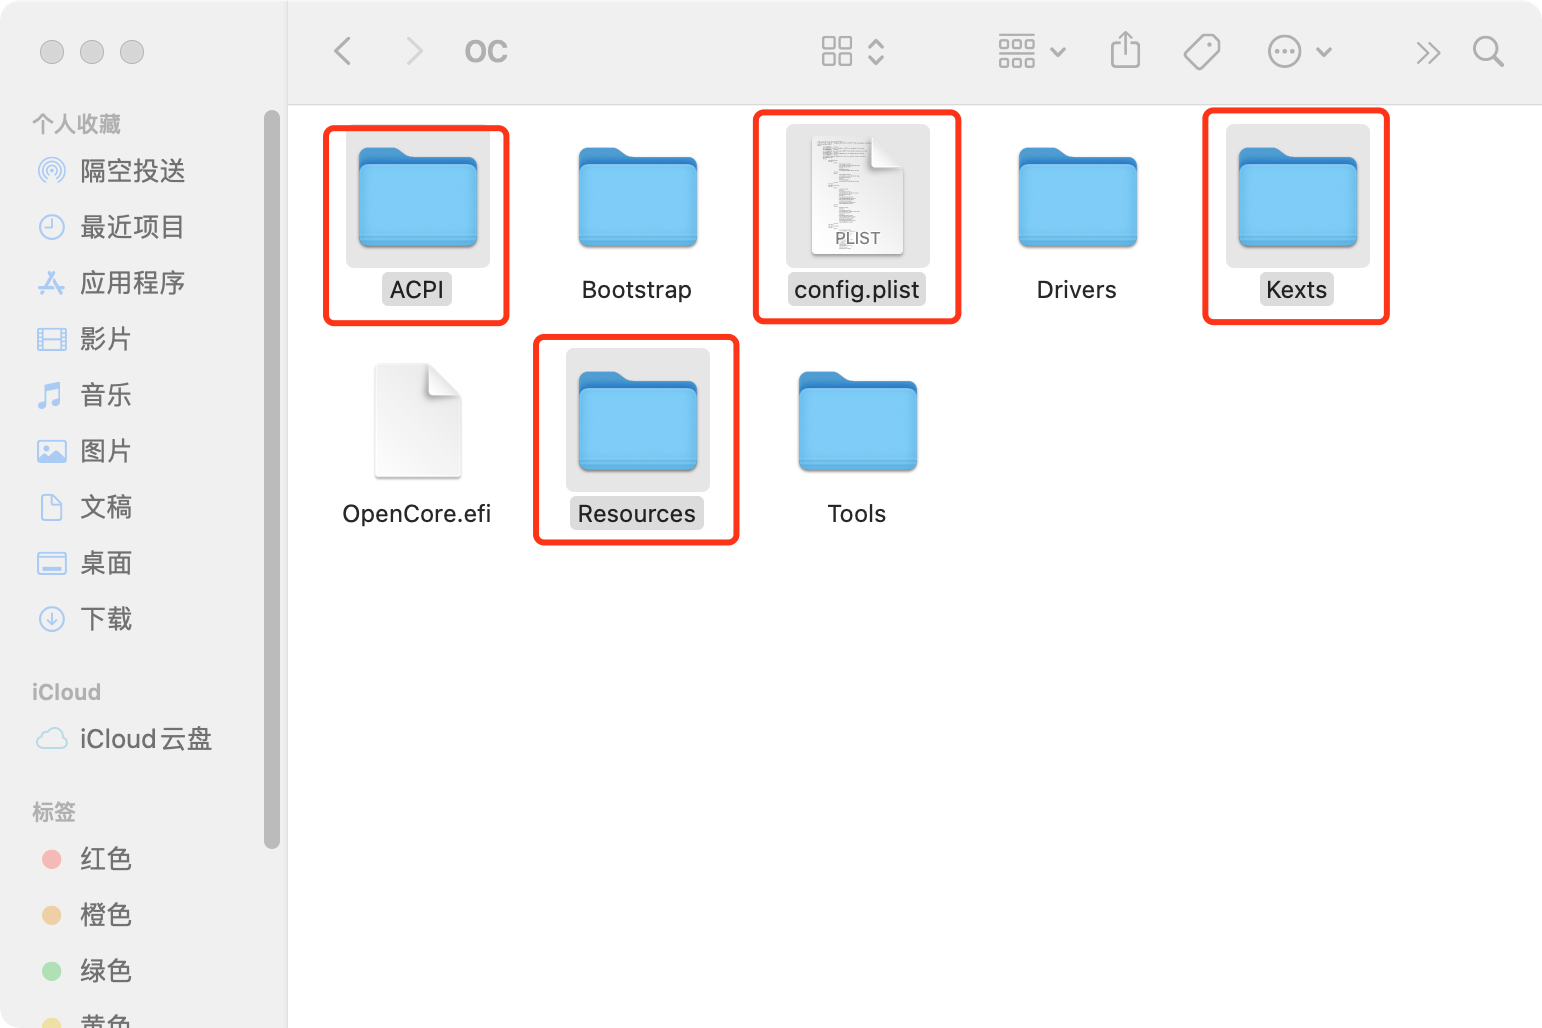This screenshot has height=1028, width=1542.
Task: Open 下载 in sidebar
Action: tap(105, 619)
